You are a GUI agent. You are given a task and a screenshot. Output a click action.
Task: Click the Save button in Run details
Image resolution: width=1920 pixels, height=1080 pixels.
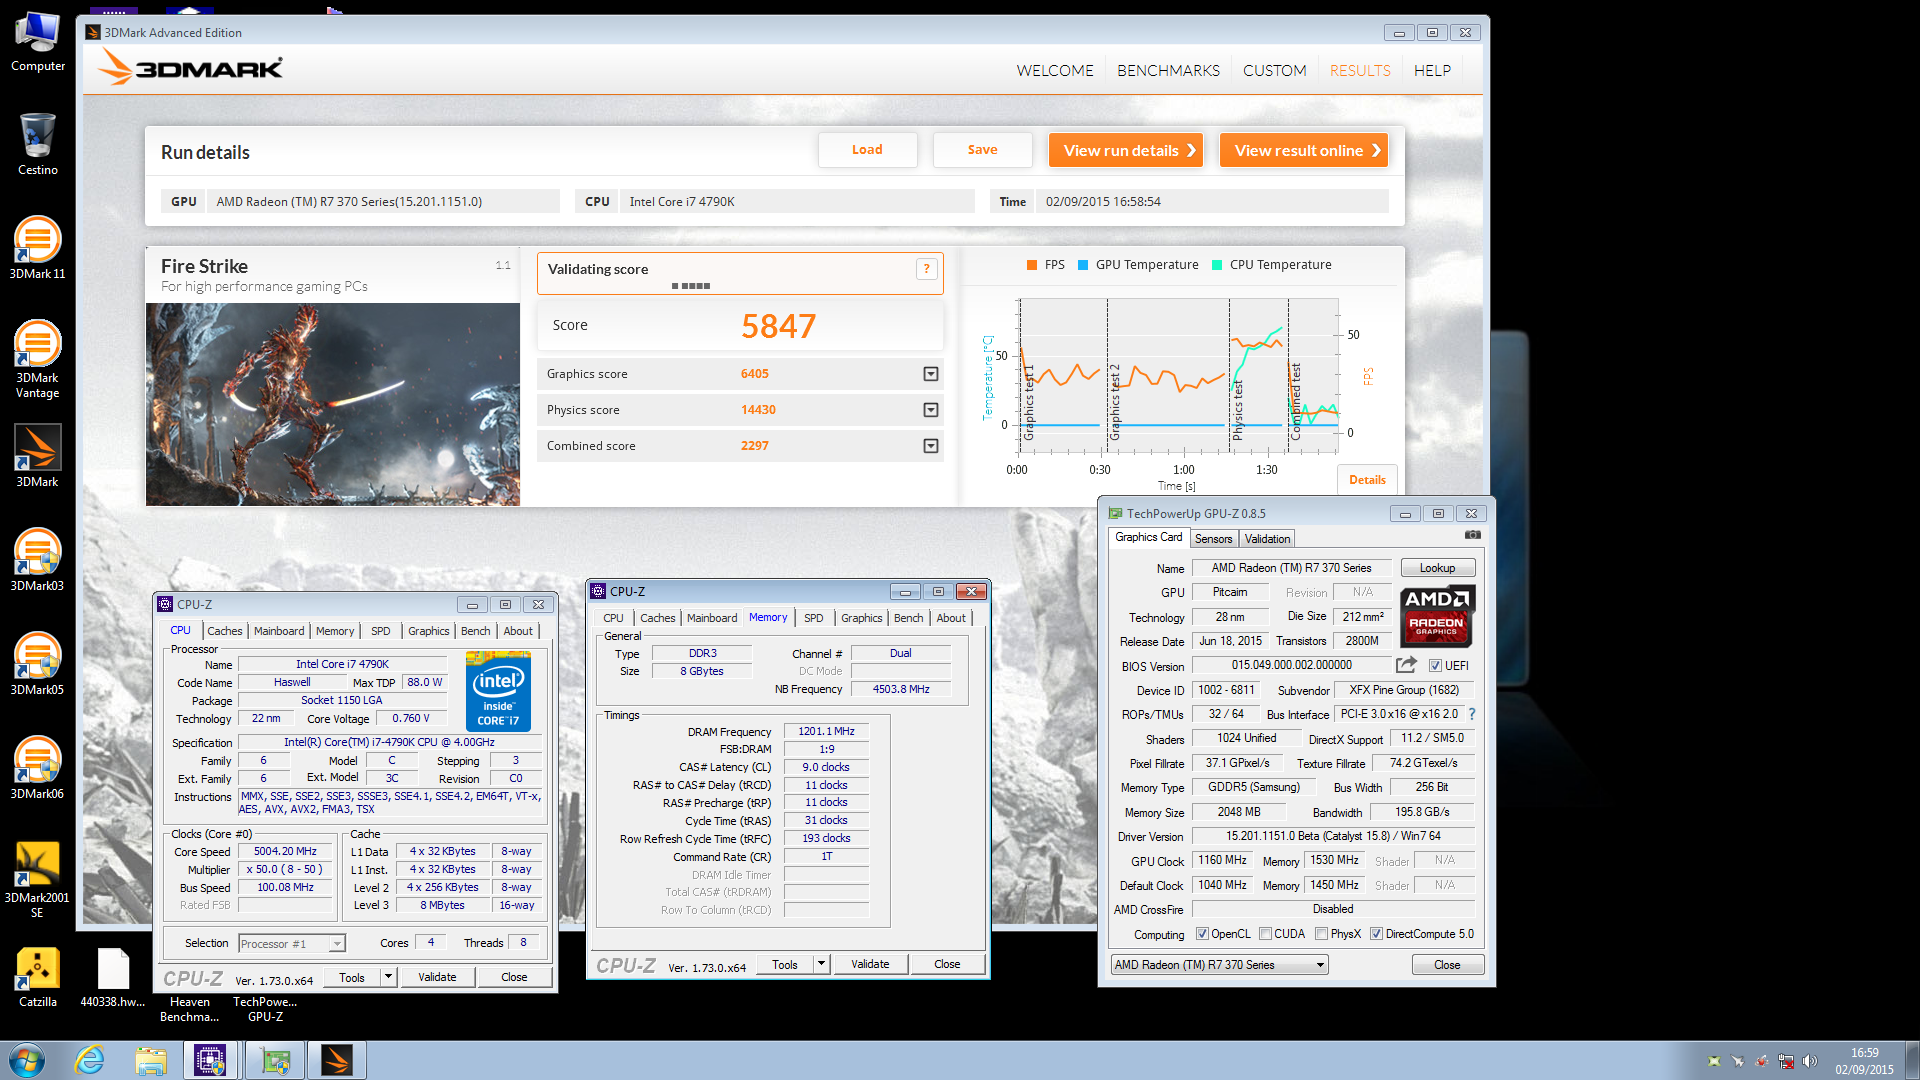pos(982,150)
